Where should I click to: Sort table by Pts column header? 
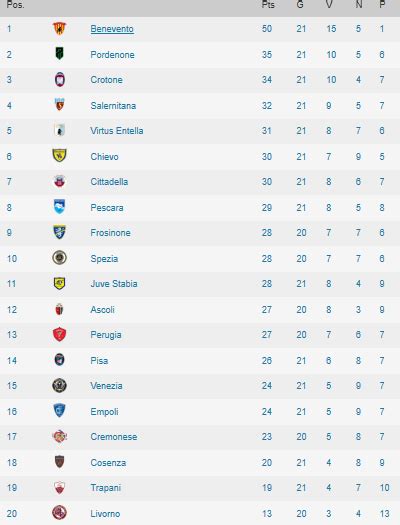pyautogui.click(x=268, y=5)
